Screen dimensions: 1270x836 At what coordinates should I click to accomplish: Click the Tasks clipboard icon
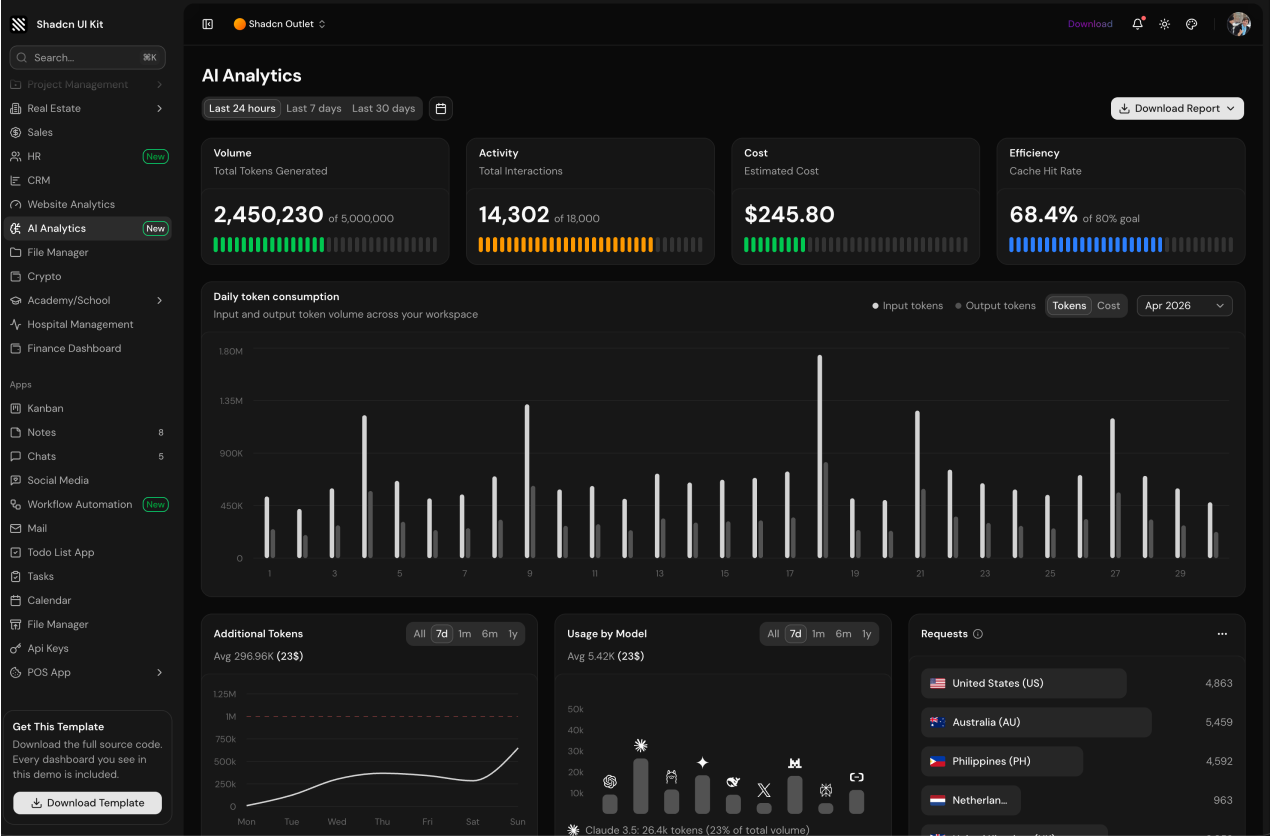click(16, 576)
